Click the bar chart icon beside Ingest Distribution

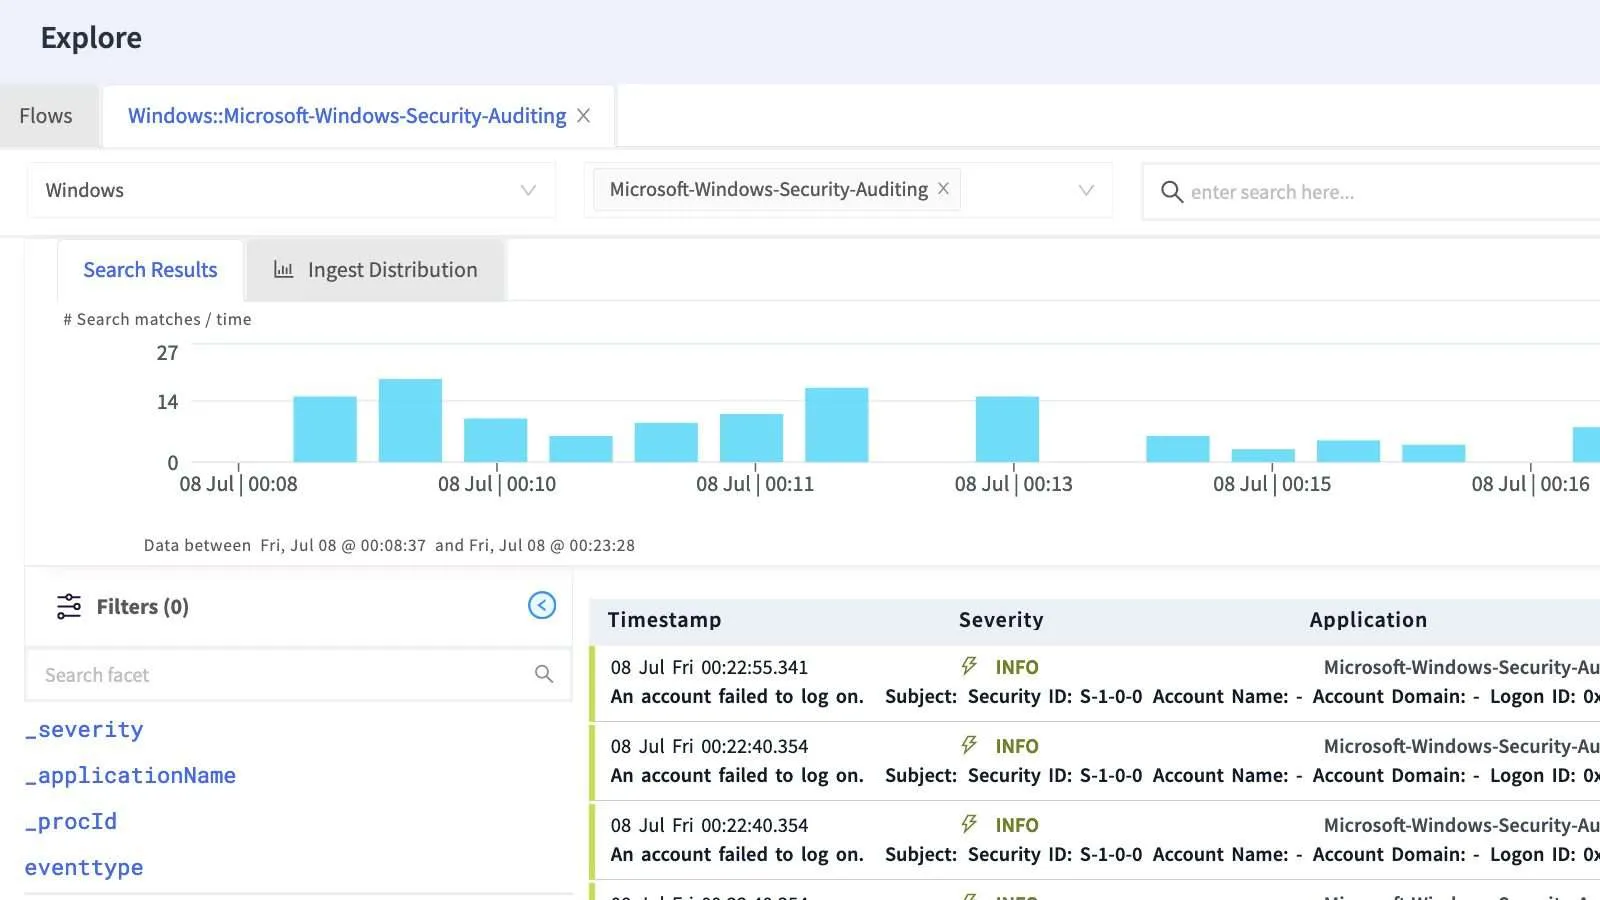click(x=284, y=270)
